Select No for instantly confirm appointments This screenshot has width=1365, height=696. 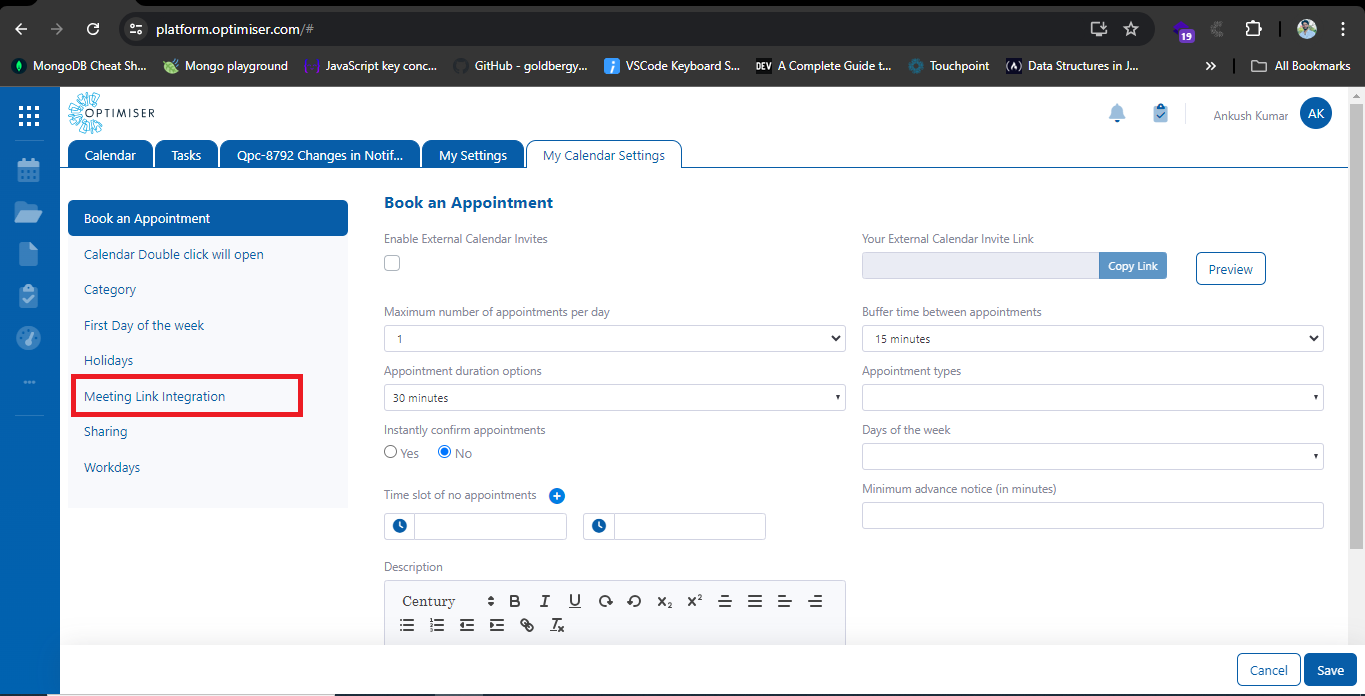[445, 452]
